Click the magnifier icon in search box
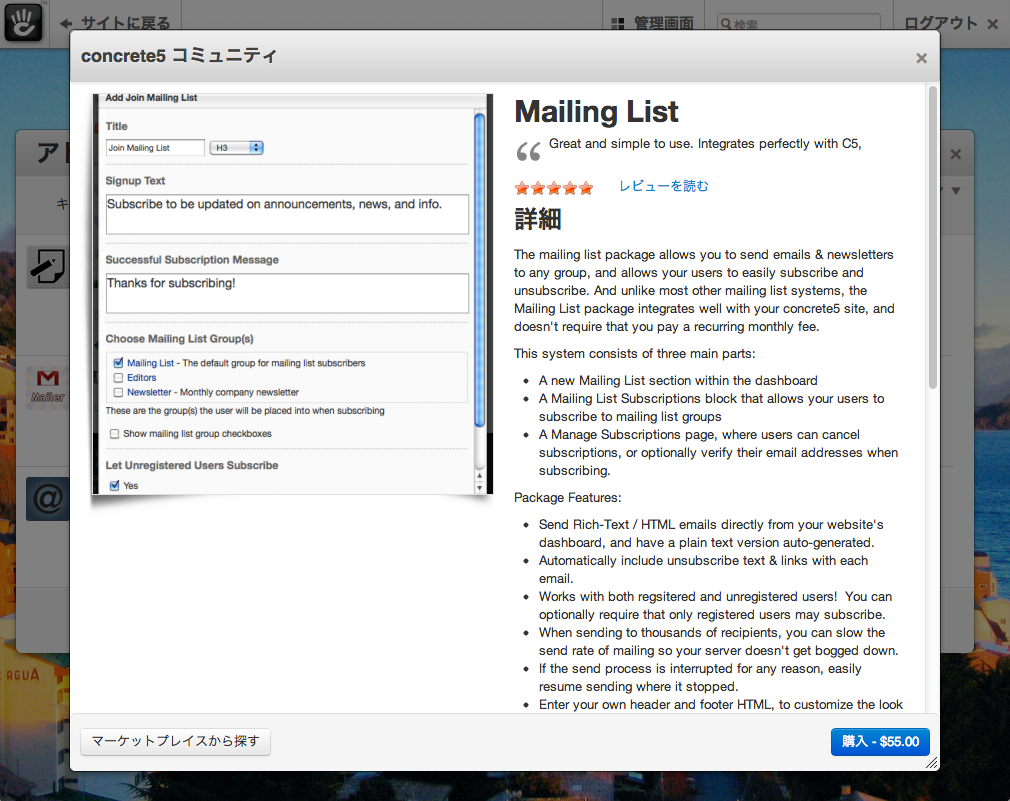Image resolution: width=1010 pixels, height=801 pixels. click(x=726, y=24)
